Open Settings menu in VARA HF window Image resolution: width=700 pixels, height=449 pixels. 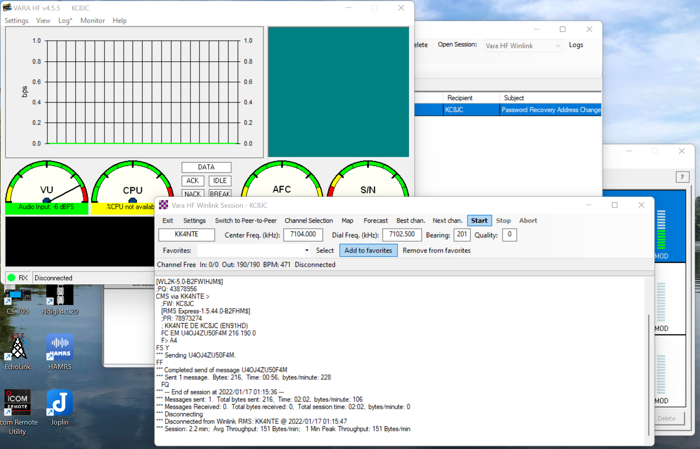click(x=16, y=21)
